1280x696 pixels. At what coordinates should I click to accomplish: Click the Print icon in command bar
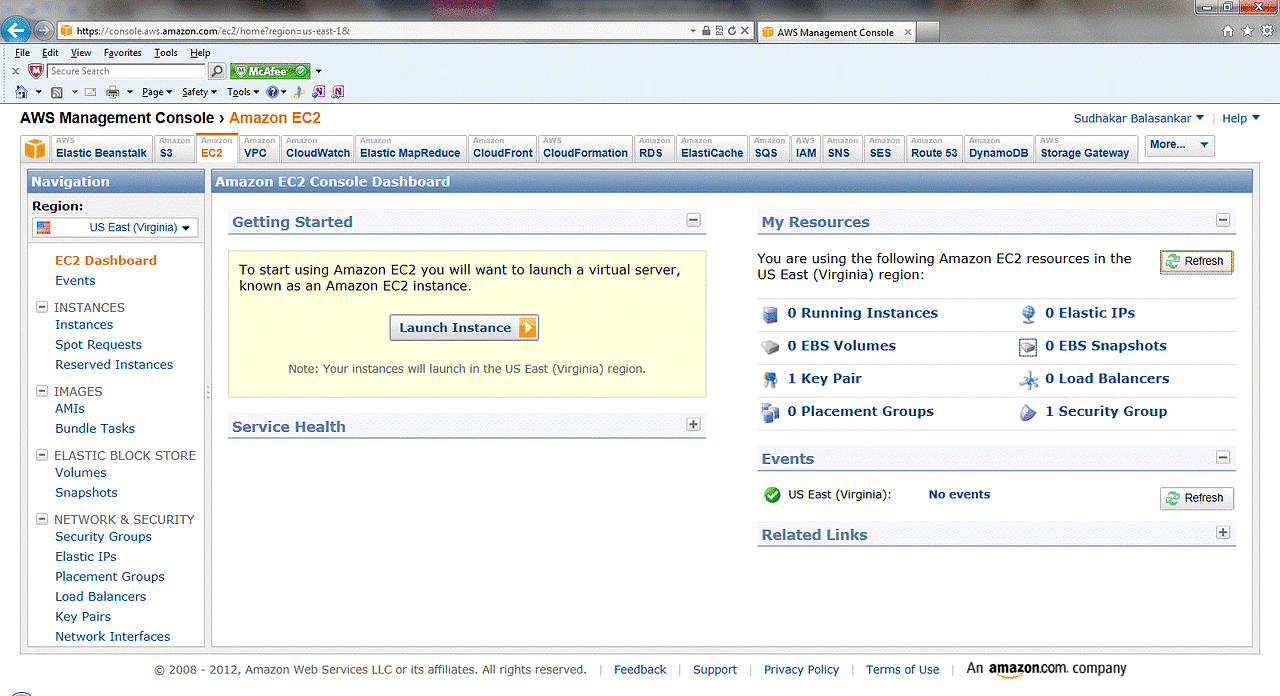113,92
